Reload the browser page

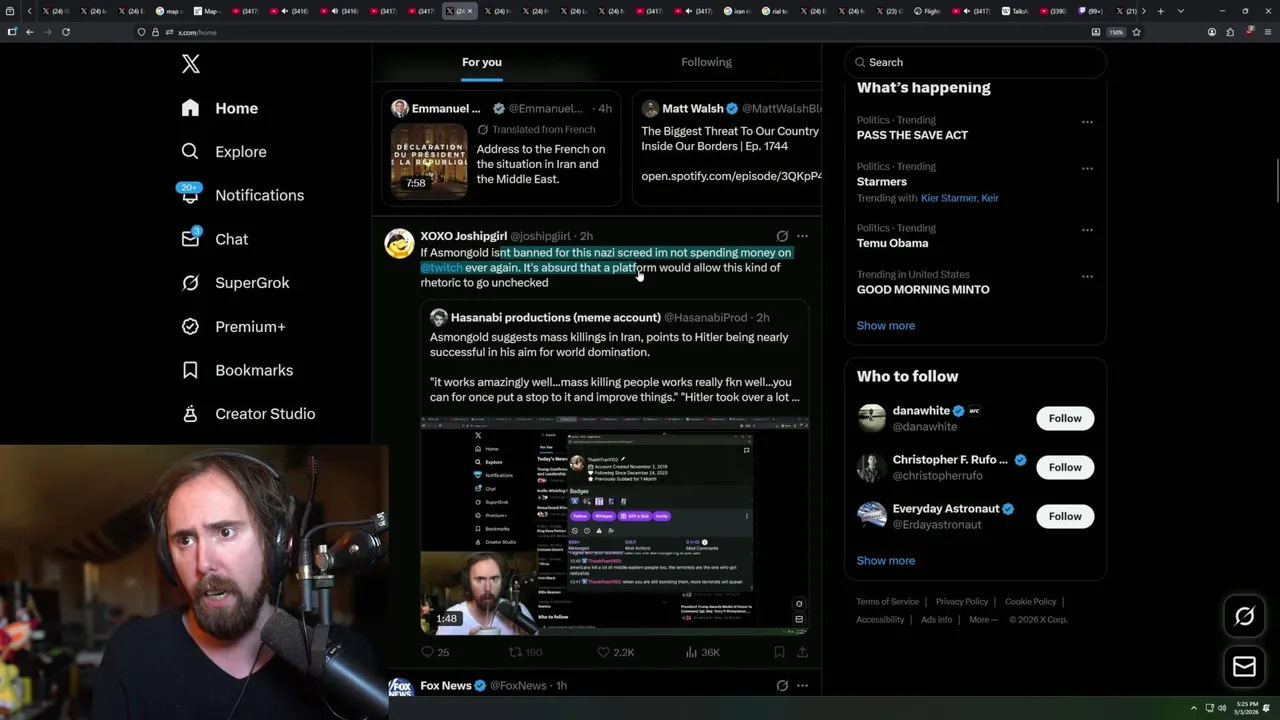[66, 32]
